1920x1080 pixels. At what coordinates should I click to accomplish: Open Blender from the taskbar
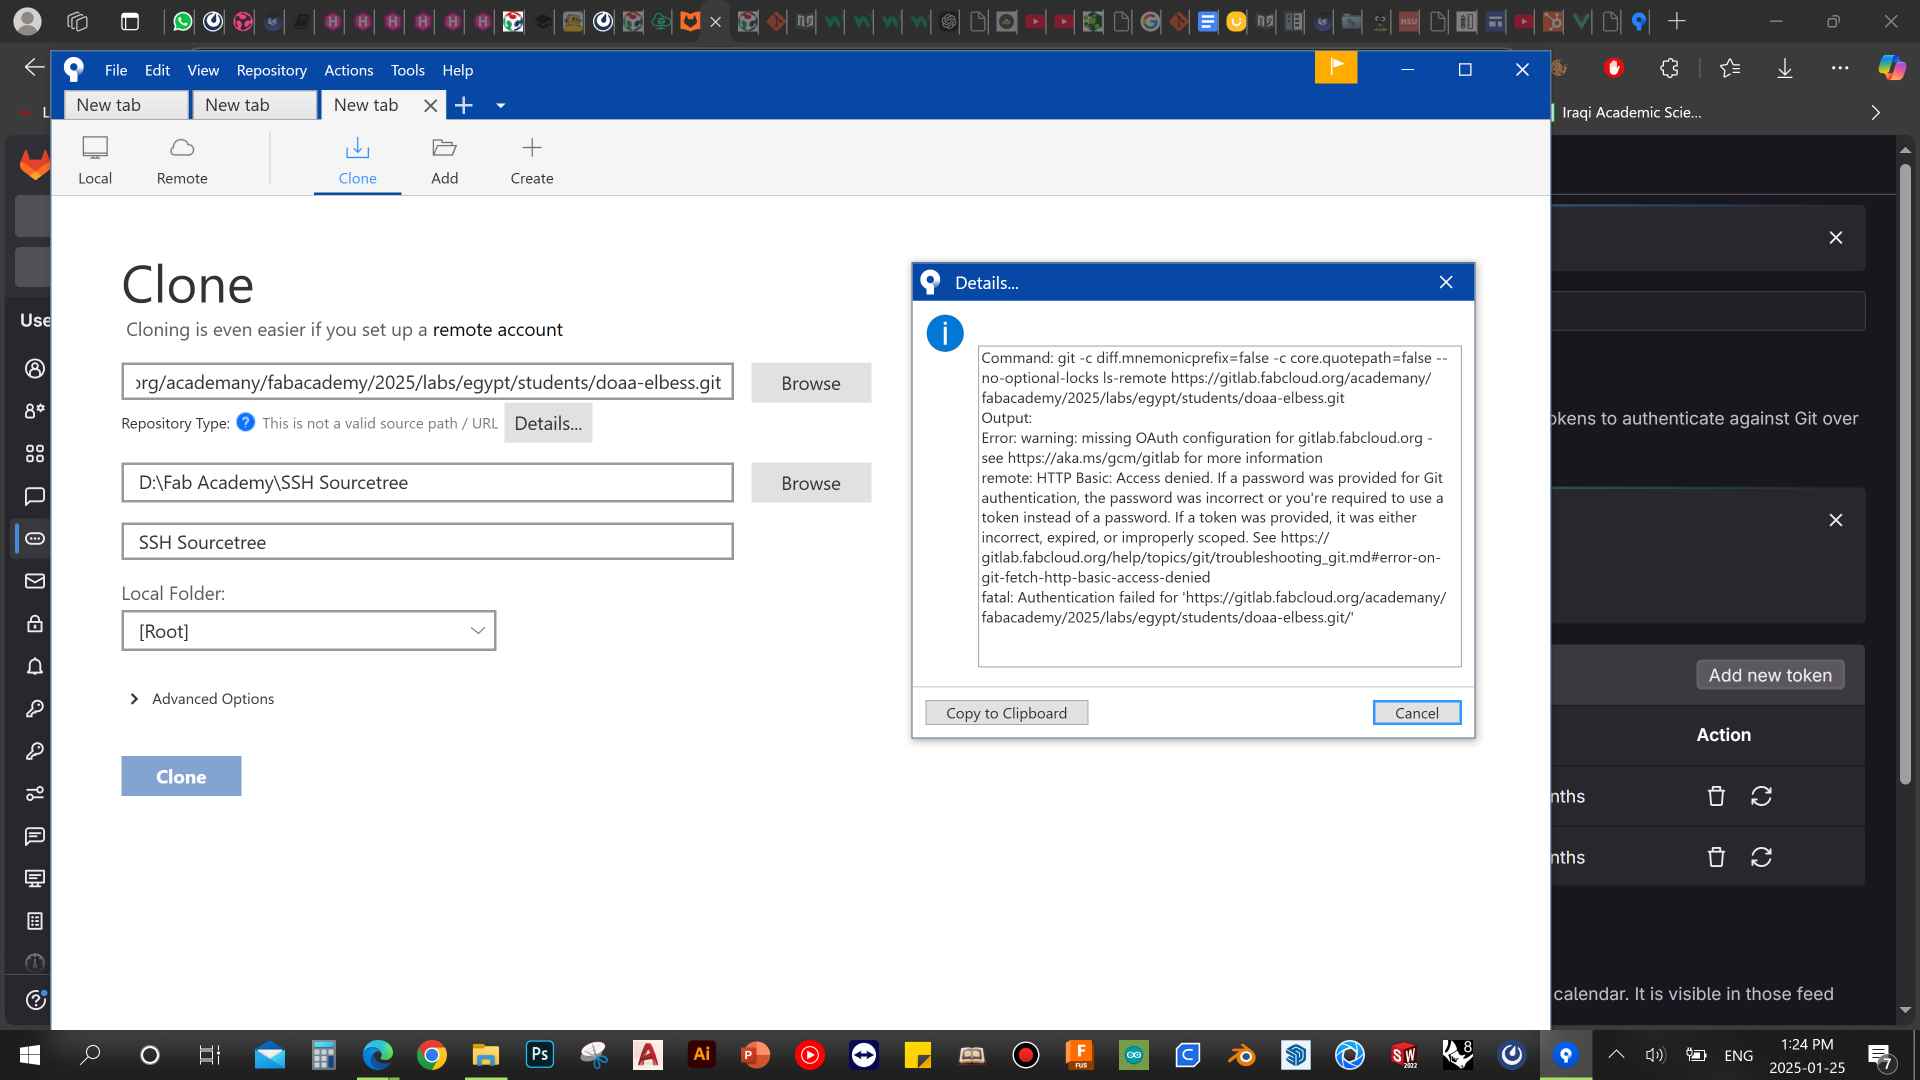(1241, 1054)
